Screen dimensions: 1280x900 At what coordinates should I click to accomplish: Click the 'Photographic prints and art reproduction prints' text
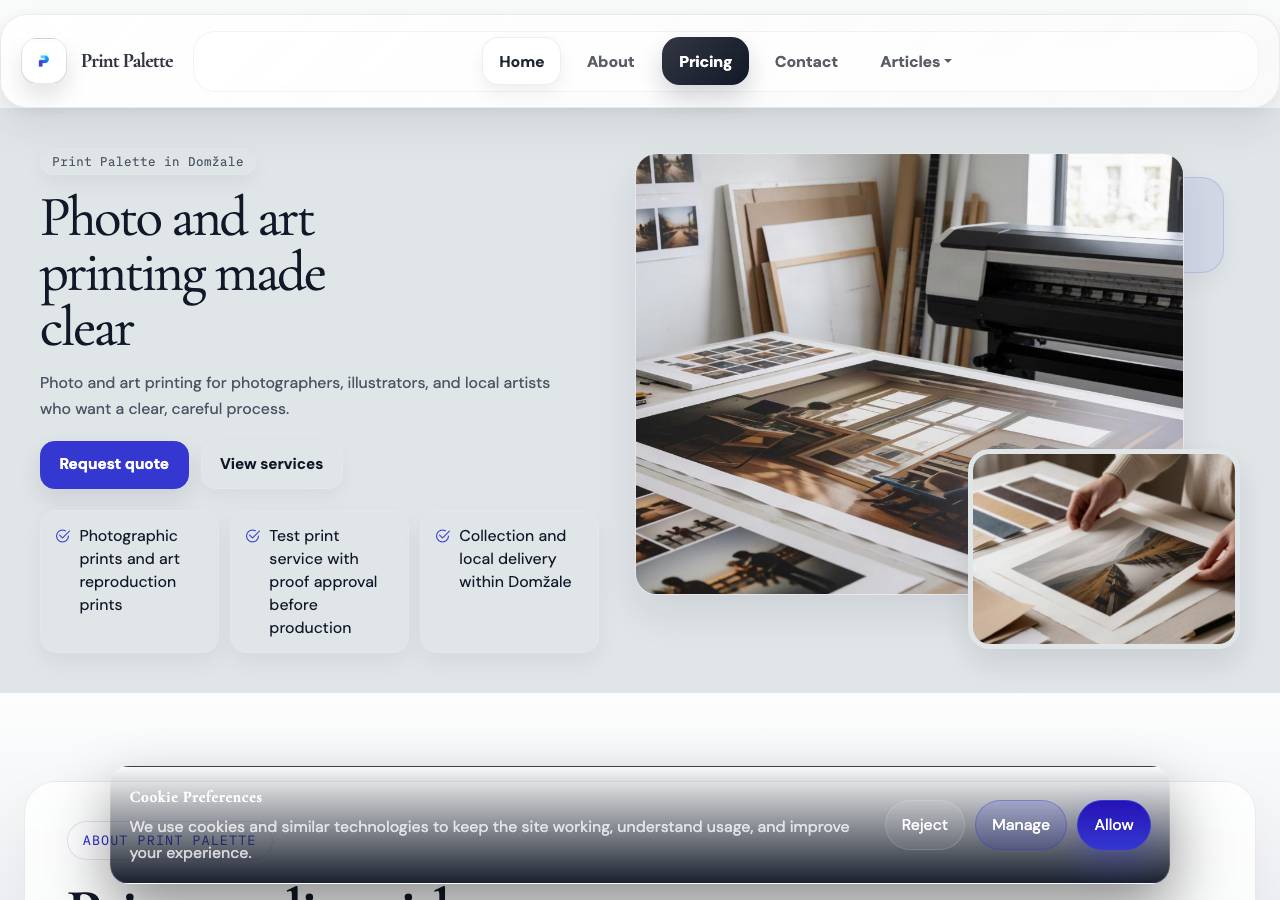click(x=130, y=570)
